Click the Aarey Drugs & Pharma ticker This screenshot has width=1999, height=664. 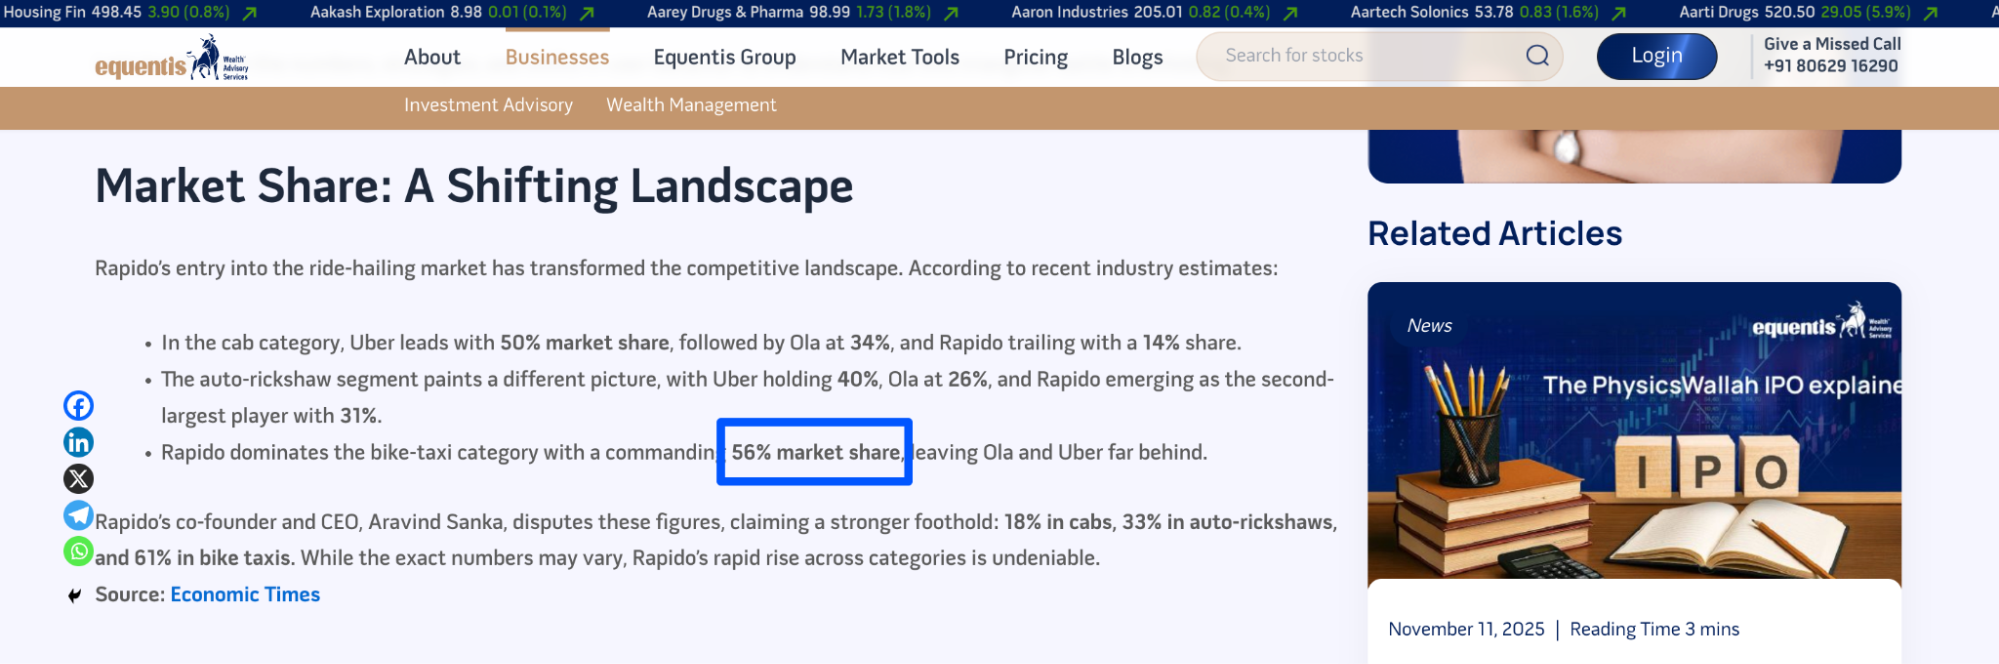click(x=803, y=13)
